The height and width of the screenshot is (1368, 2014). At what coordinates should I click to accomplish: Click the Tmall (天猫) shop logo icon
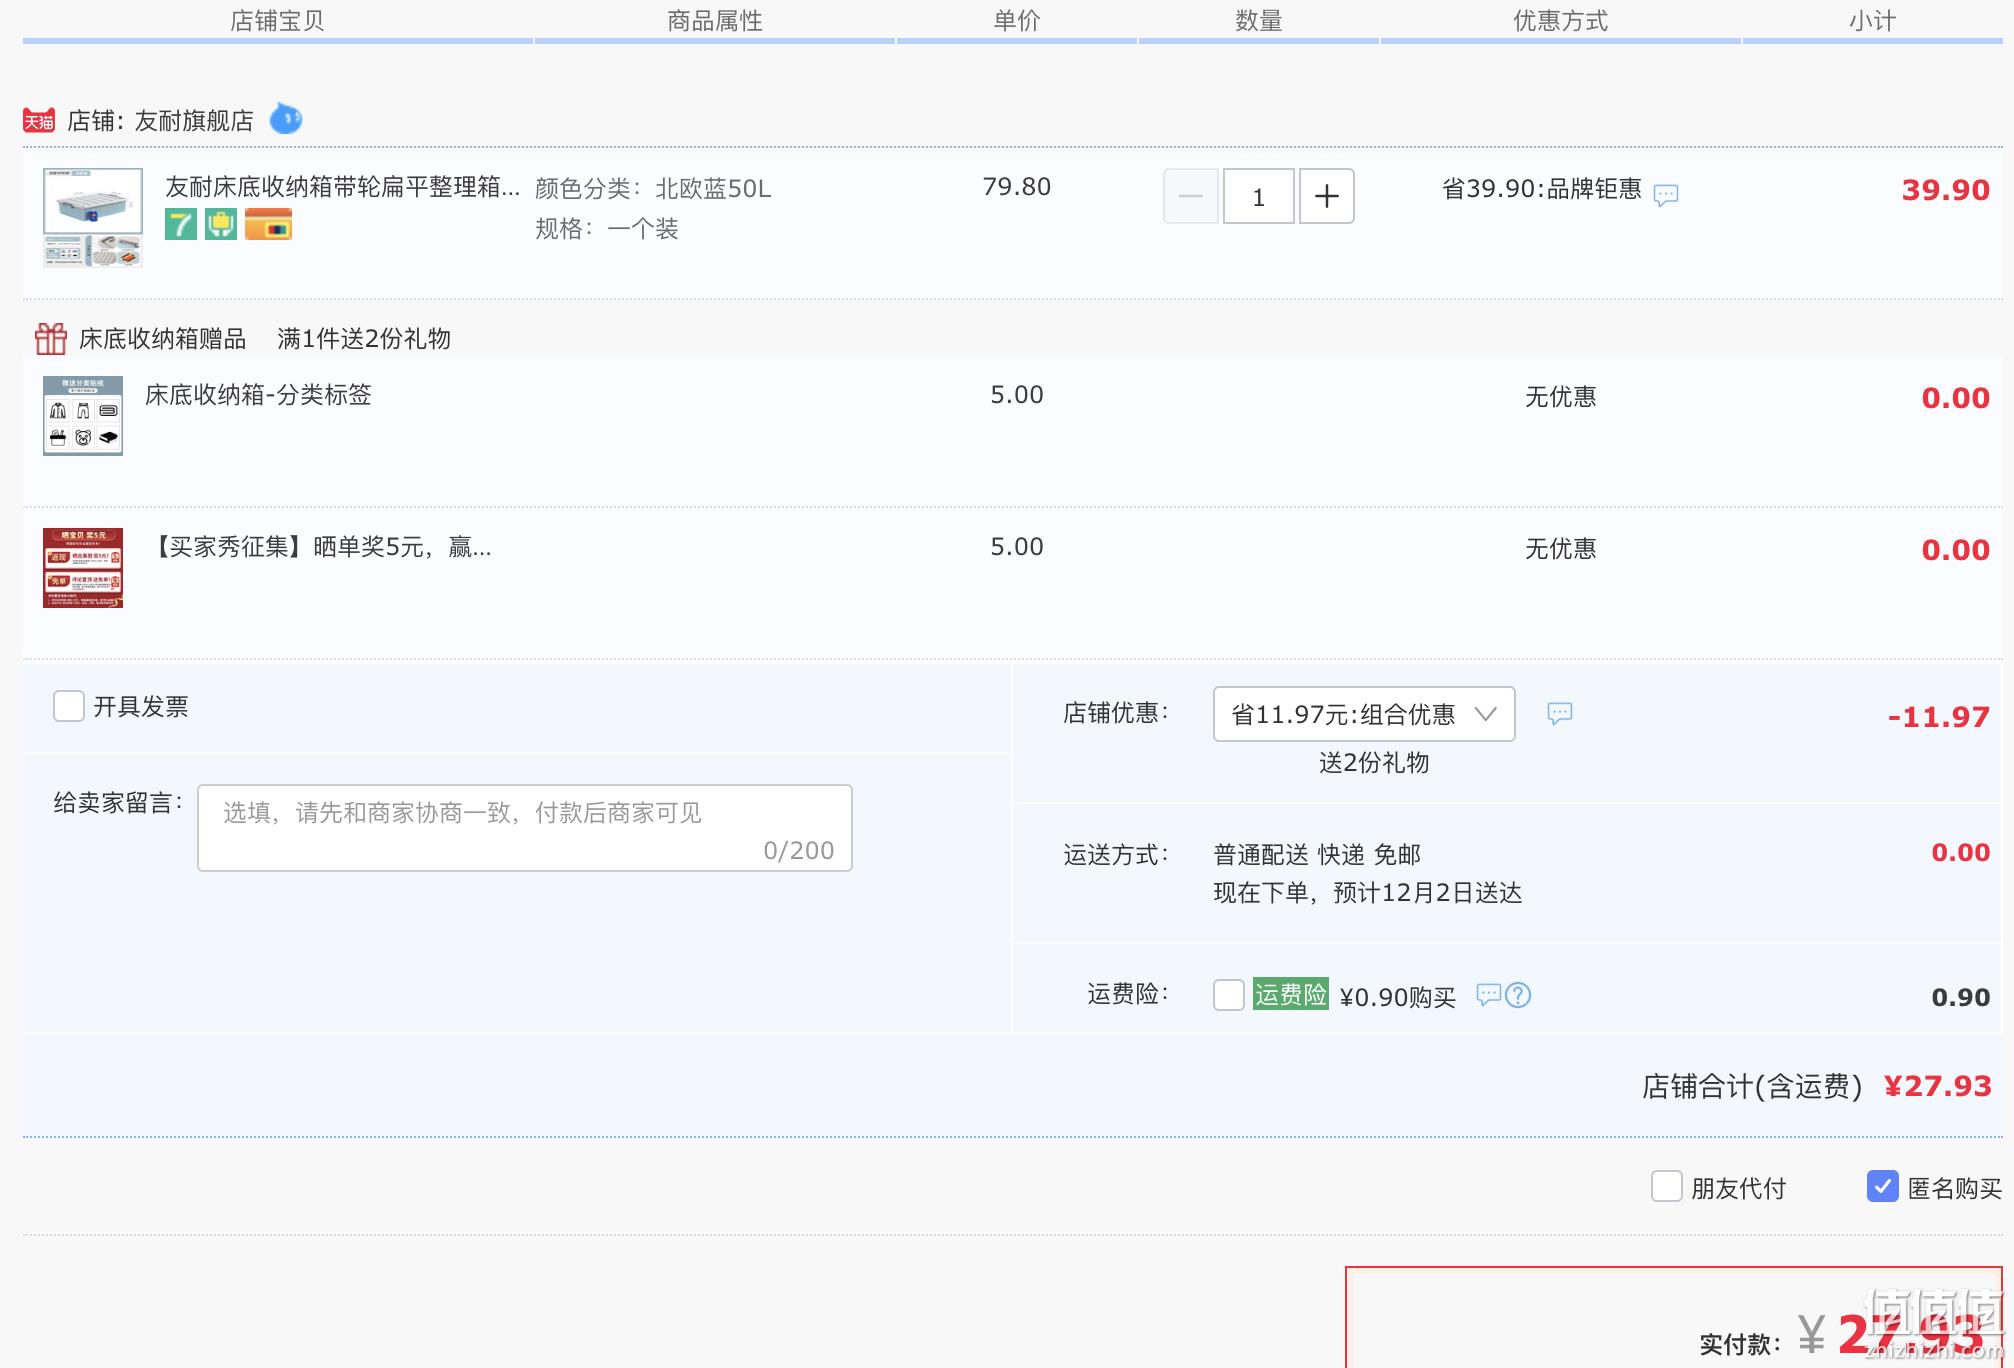pyautogui.click(x=39, y=121)
